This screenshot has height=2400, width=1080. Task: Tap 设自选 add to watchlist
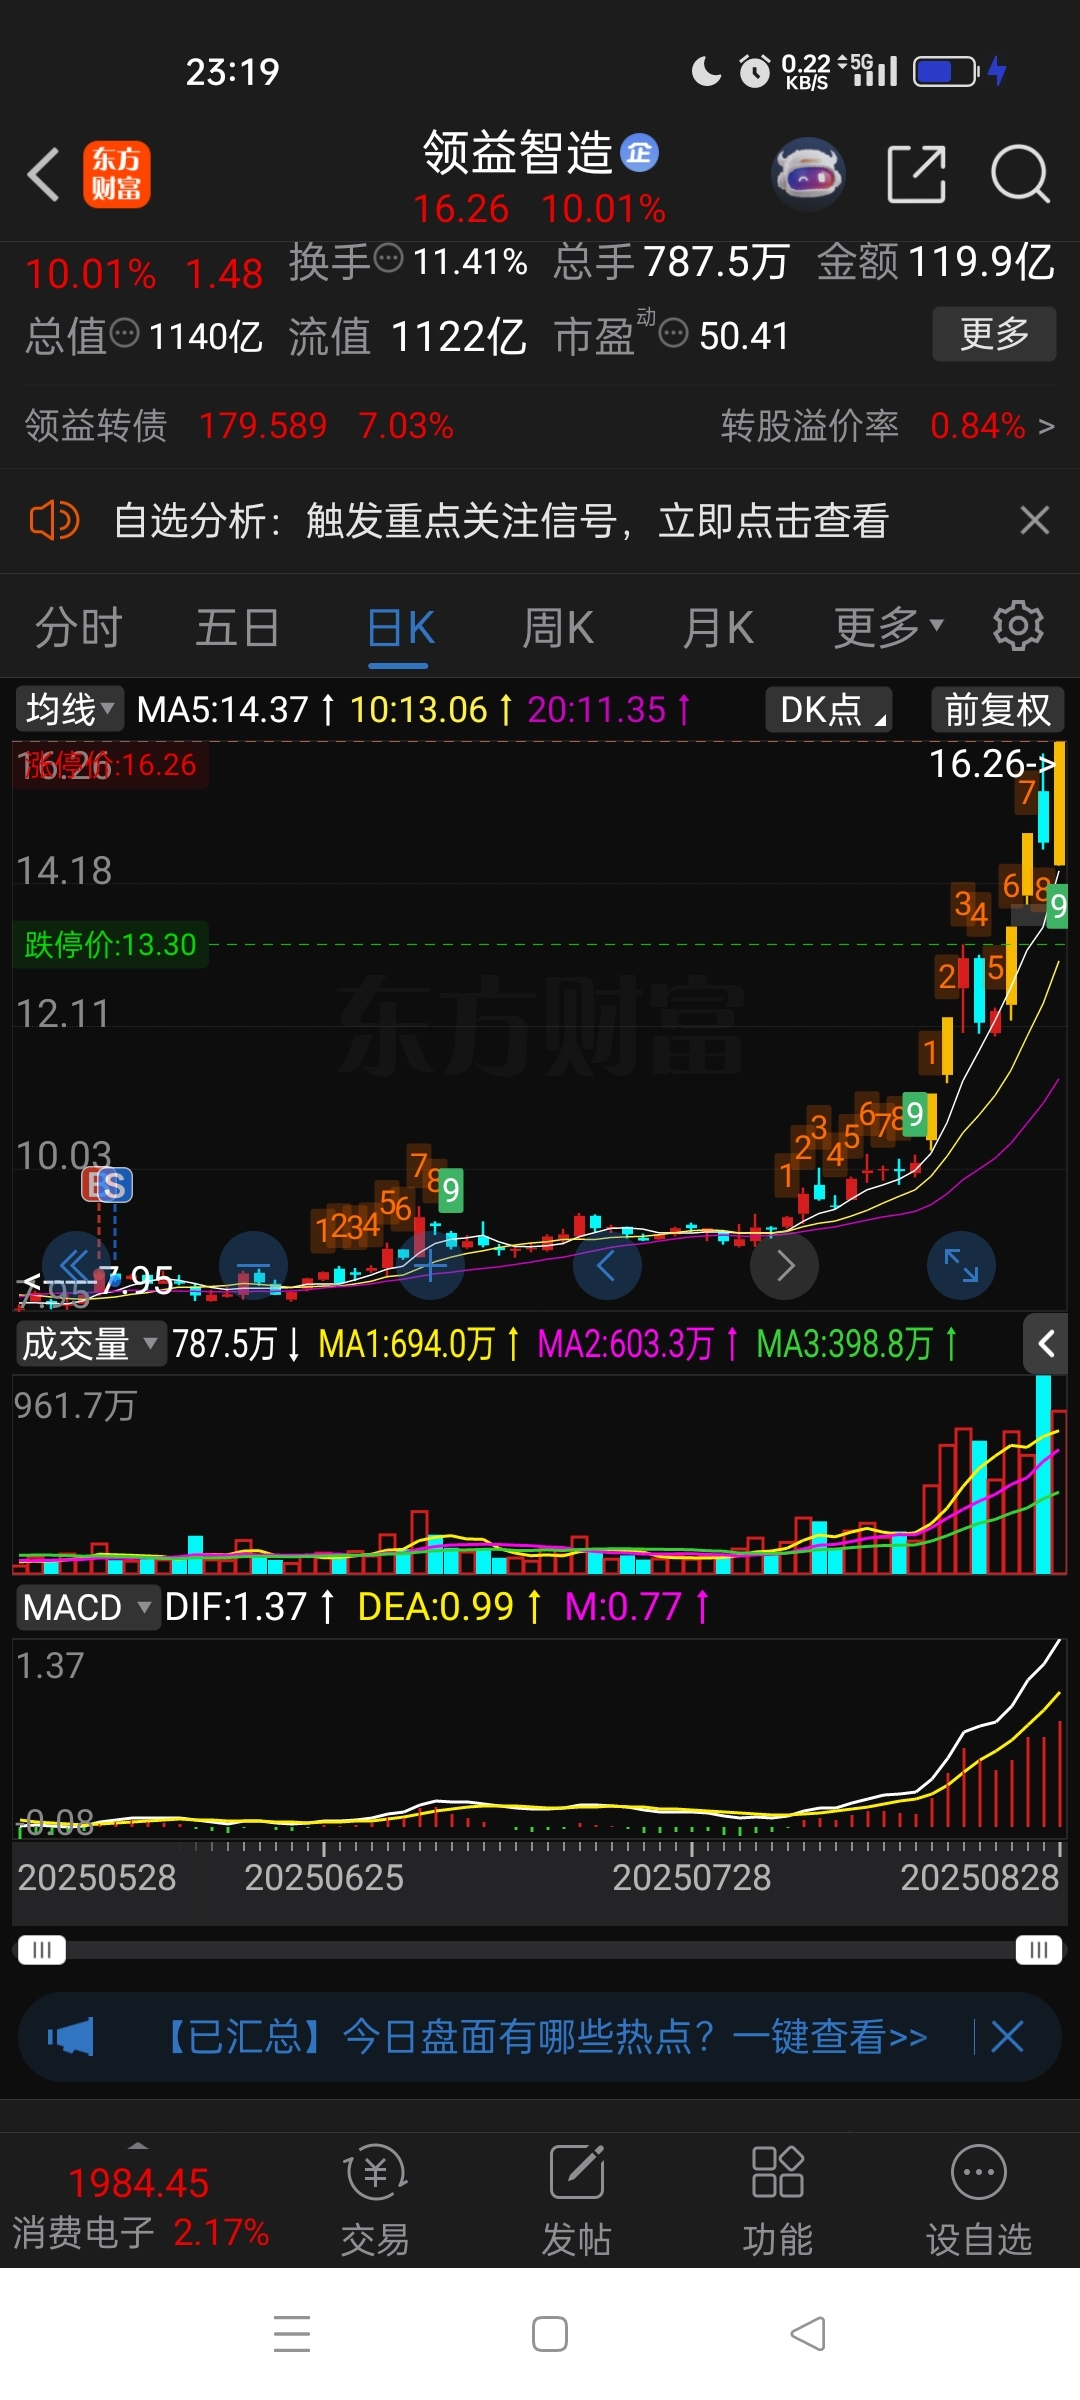click(x=979, y=2201)
